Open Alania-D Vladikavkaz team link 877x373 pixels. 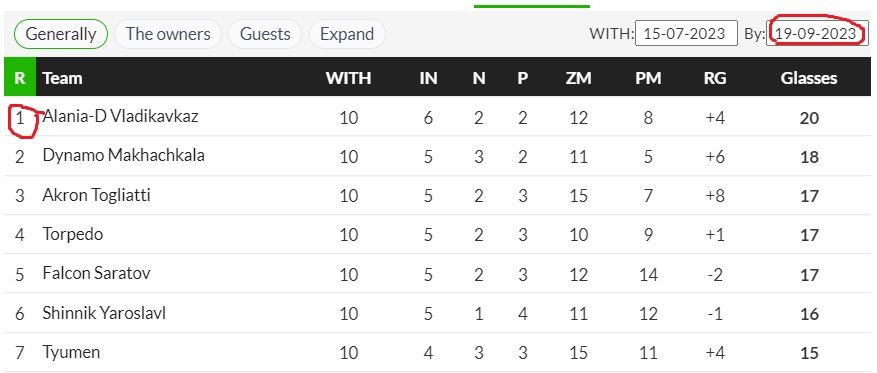(120, 116)
